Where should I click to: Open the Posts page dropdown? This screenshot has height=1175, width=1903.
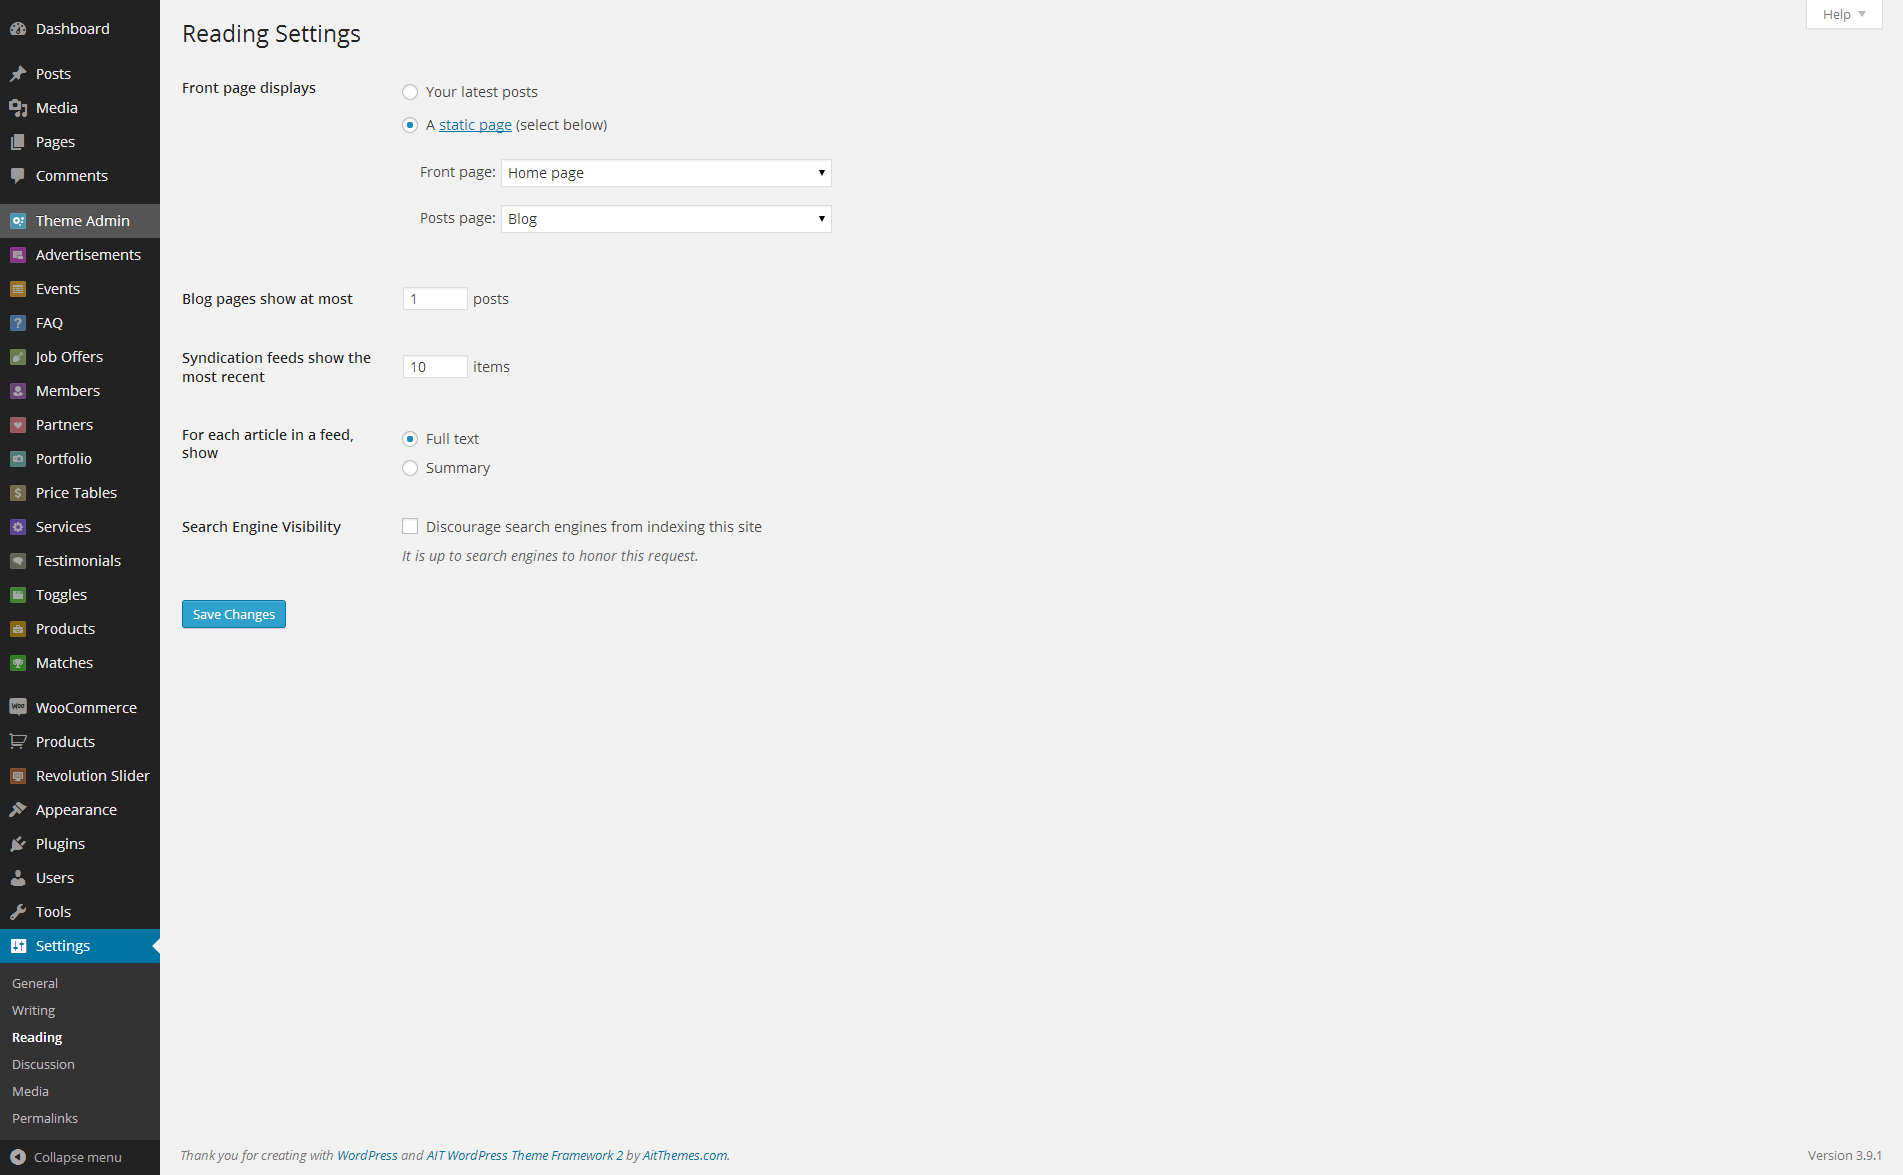[x=666, y=219]
